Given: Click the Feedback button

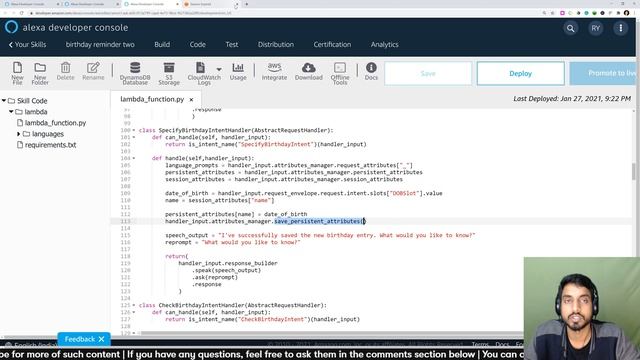Looking at the screenshot, I should pyautogui.click(x=80, y=339).
